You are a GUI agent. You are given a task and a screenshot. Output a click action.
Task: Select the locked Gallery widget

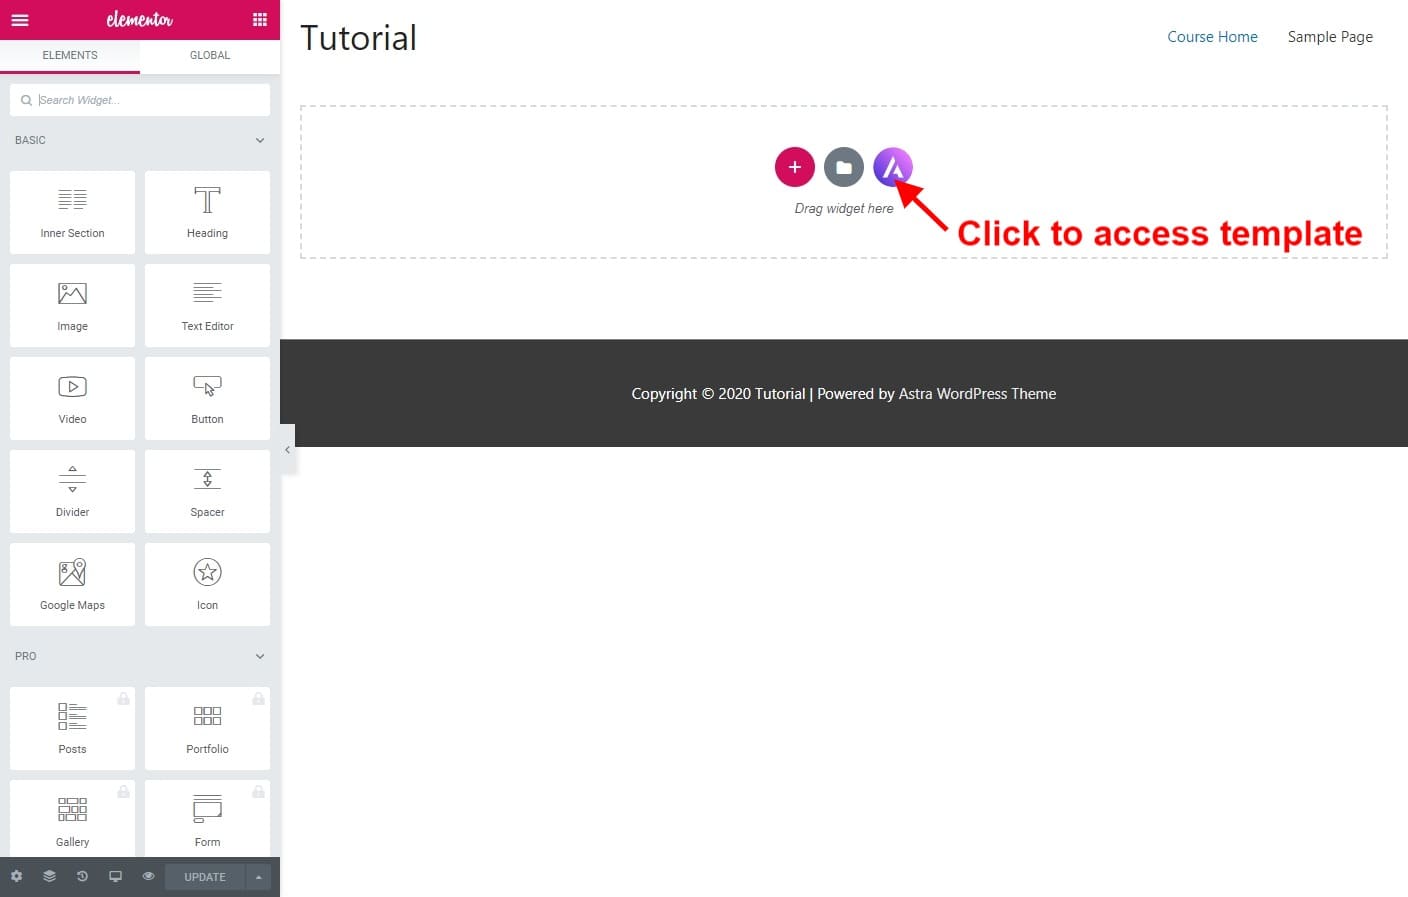72,819
